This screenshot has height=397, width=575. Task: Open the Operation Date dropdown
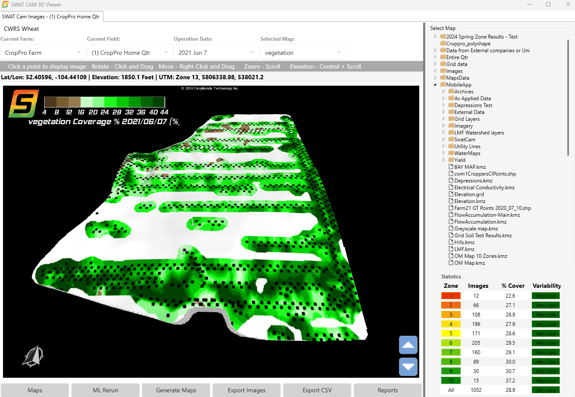pyautogui.click(x=216, y=53)
